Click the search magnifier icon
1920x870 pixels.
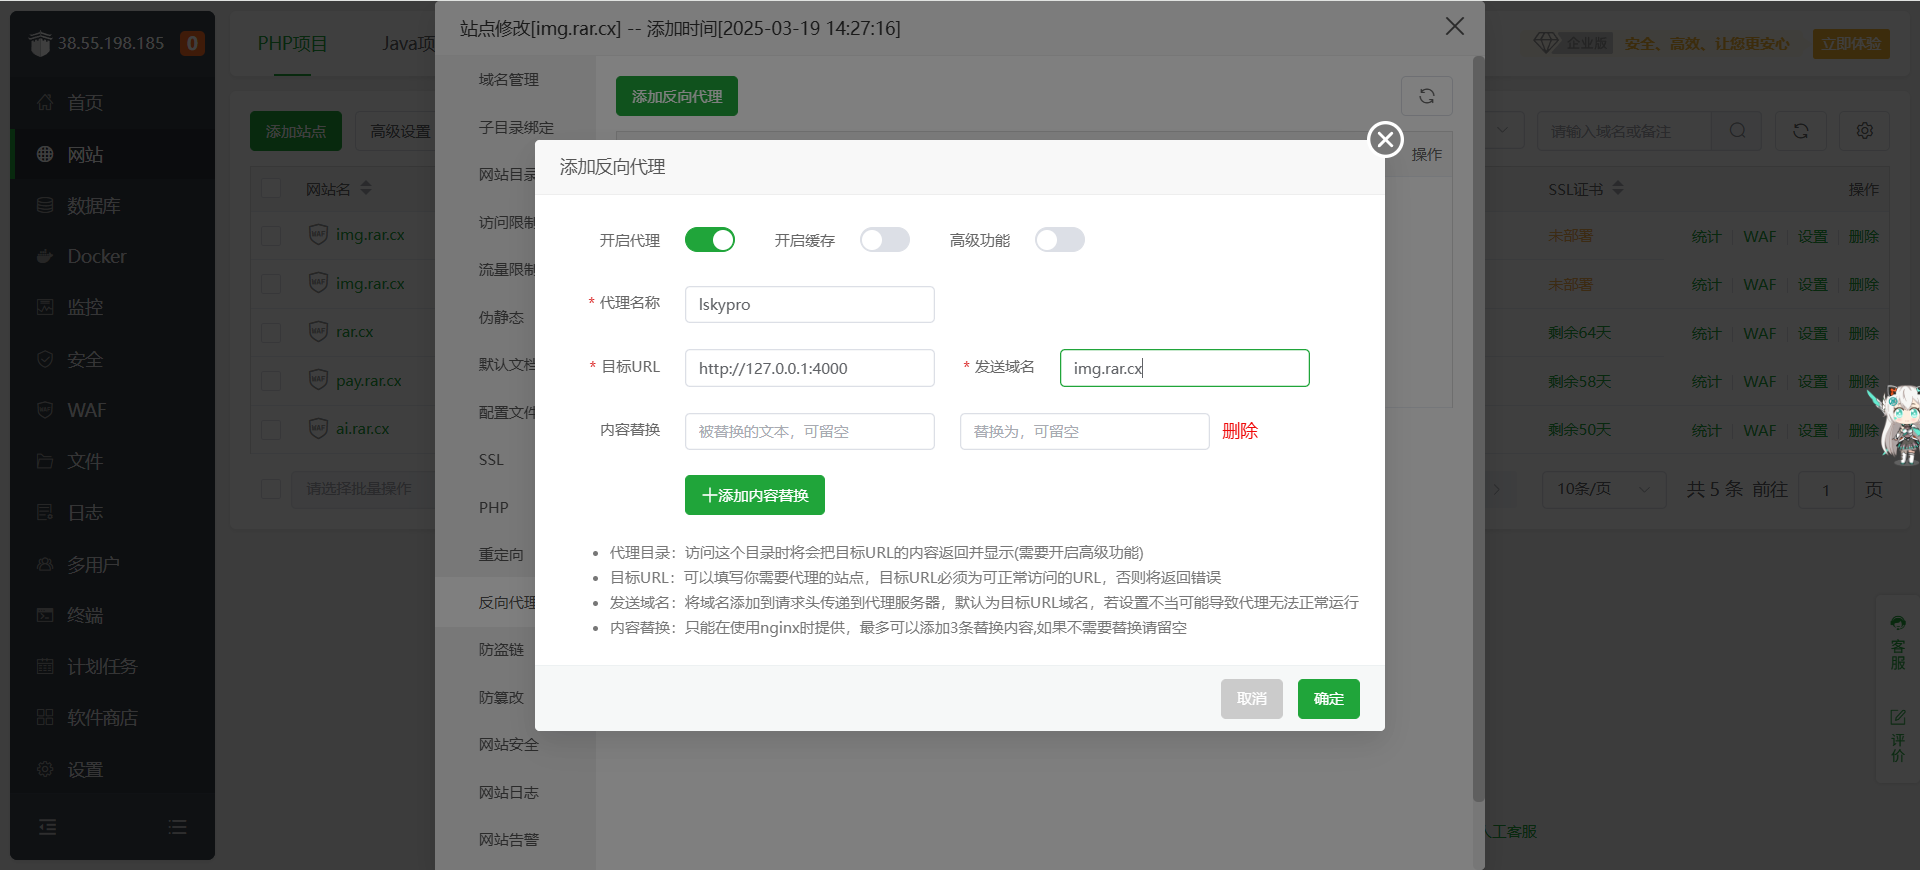pyautogui.click(x=1737, y=131)
